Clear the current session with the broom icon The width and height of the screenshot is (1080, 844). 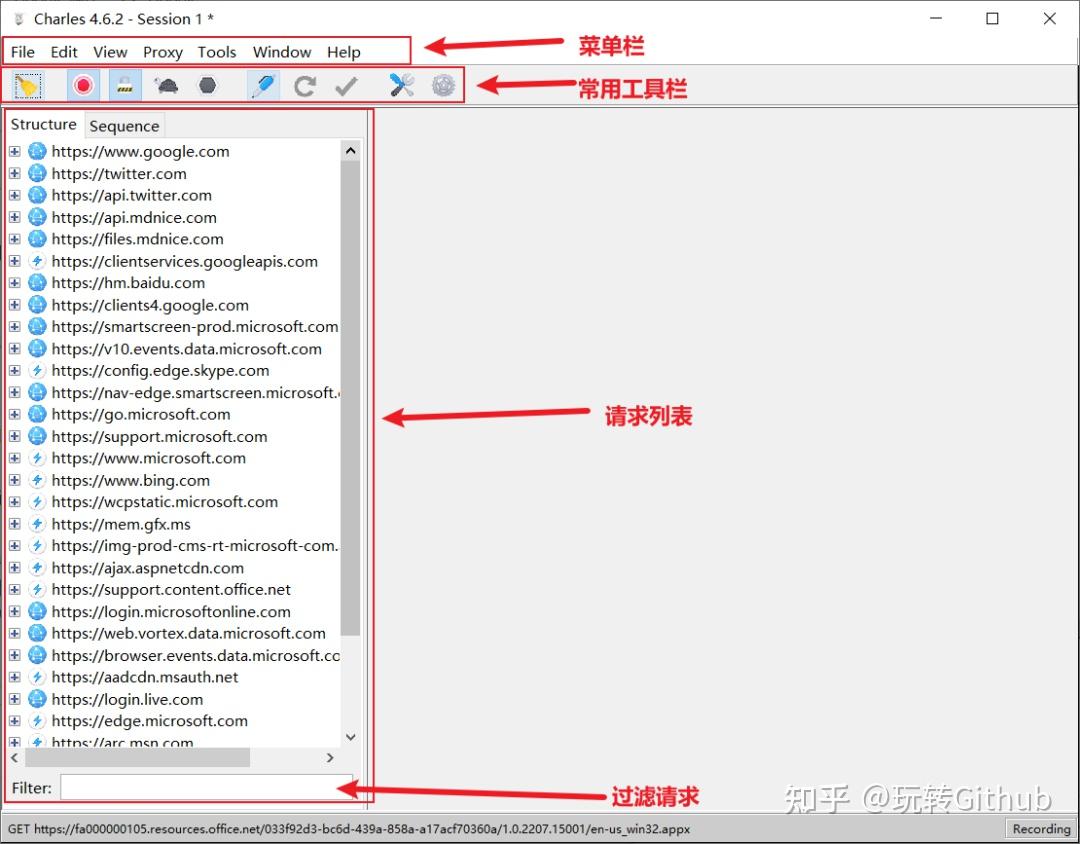click(x=27, y=86)
